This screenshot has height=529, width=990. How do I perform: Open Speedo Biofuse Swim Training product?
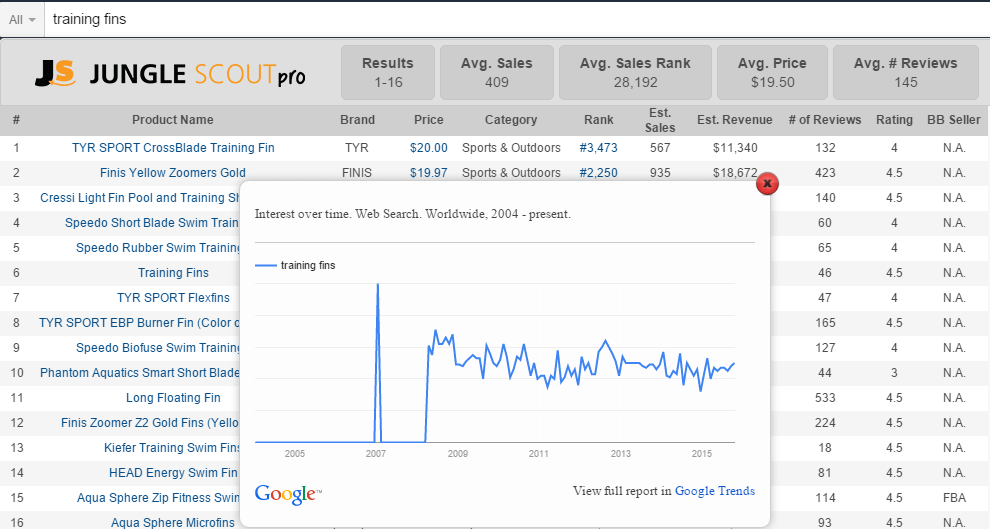158,348
